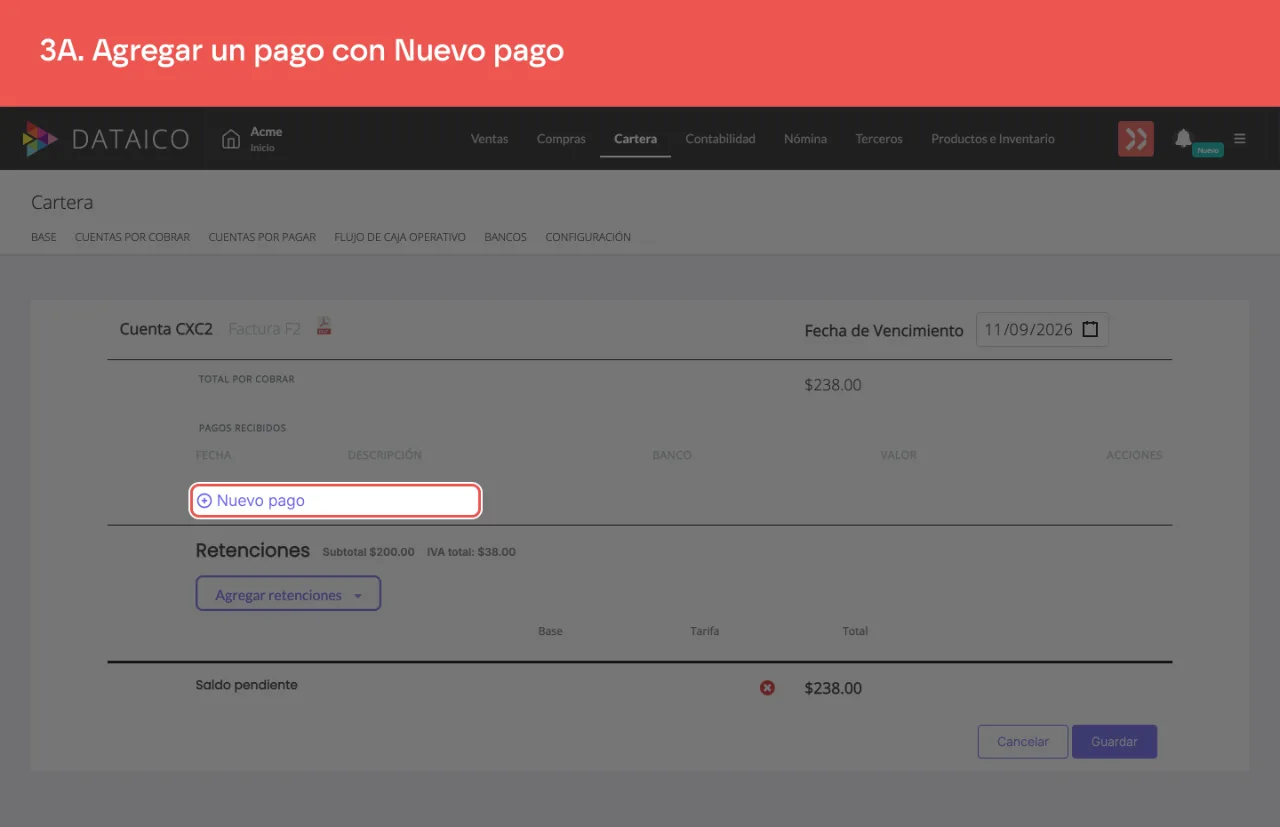
Task: Open the Nómina menu
Action: tap(805, 139)
